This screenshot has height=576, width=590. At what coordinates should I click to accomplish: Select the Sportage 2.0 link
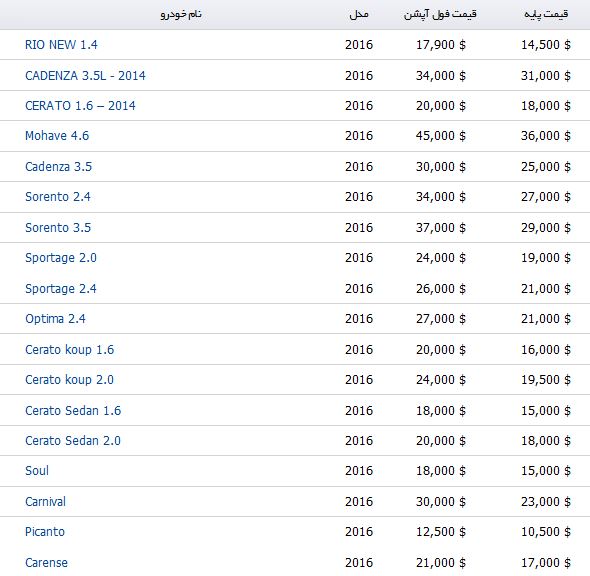[61, 258]
